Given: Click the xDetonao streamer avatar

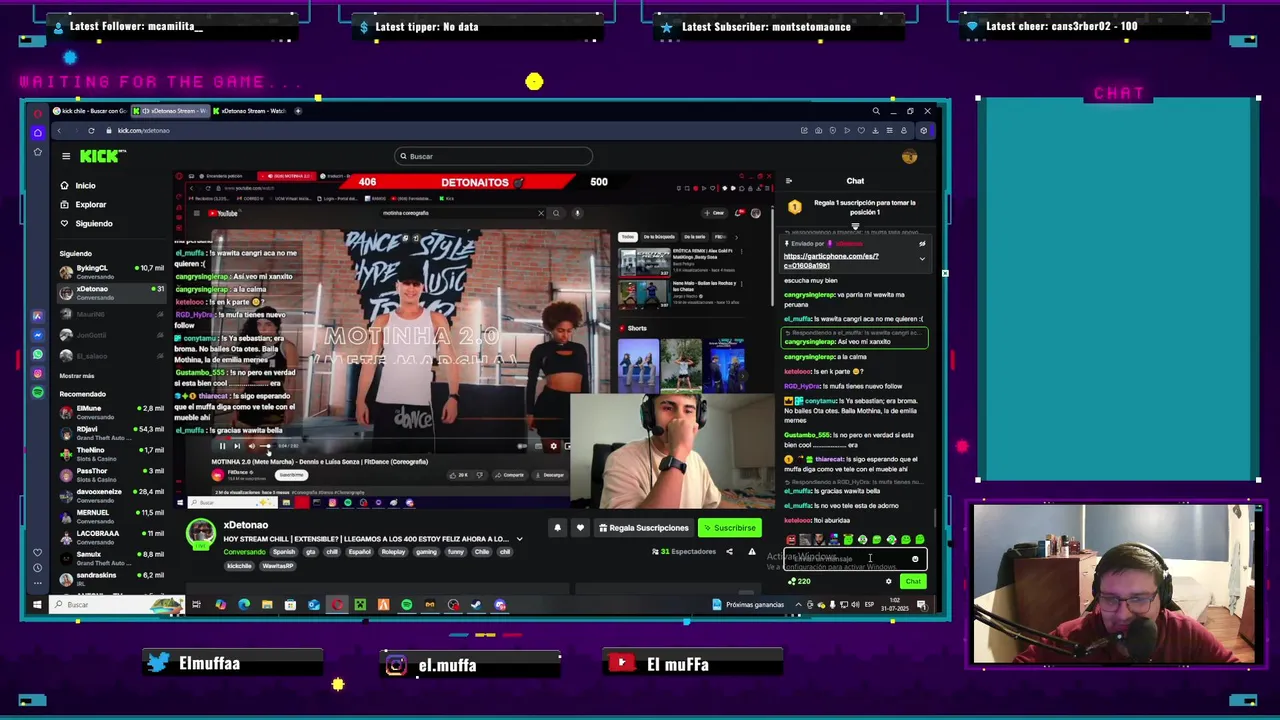Looking at the screenshot, I should pyautogui.click(x=201, y=534).
